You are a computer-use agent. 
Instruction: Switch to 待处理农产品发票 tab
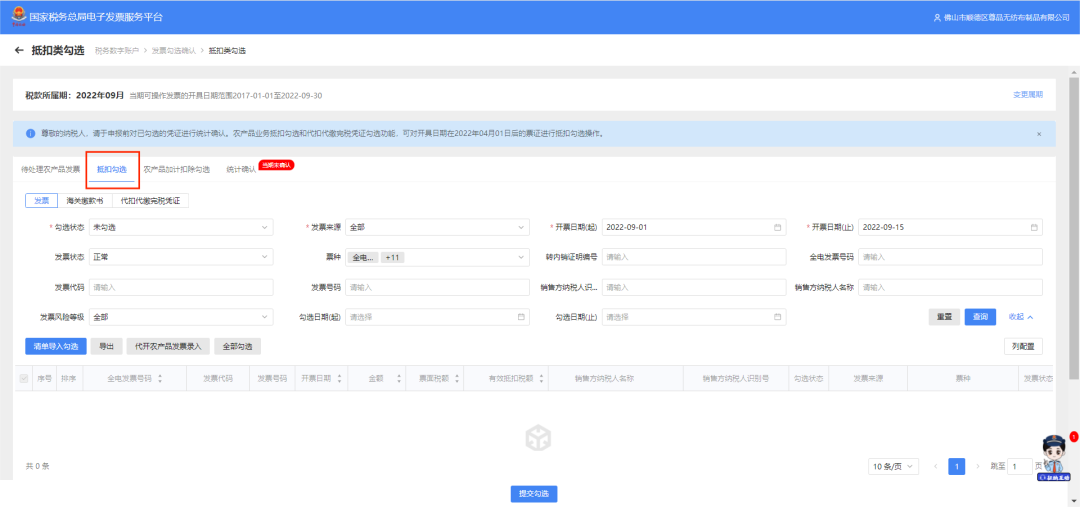coord(51,169)
